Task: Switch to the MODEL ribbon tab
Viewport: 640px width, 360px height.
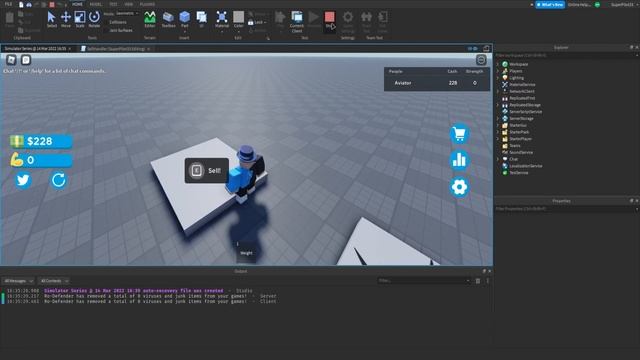Action: (x=96, y=4)
